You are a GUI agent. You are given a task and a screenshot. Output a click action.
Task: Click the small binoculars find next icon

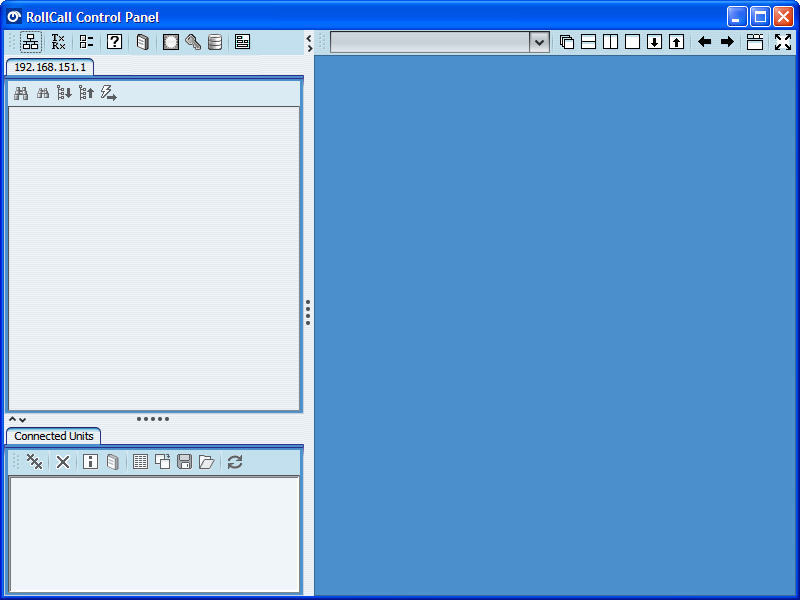[43, 93]
